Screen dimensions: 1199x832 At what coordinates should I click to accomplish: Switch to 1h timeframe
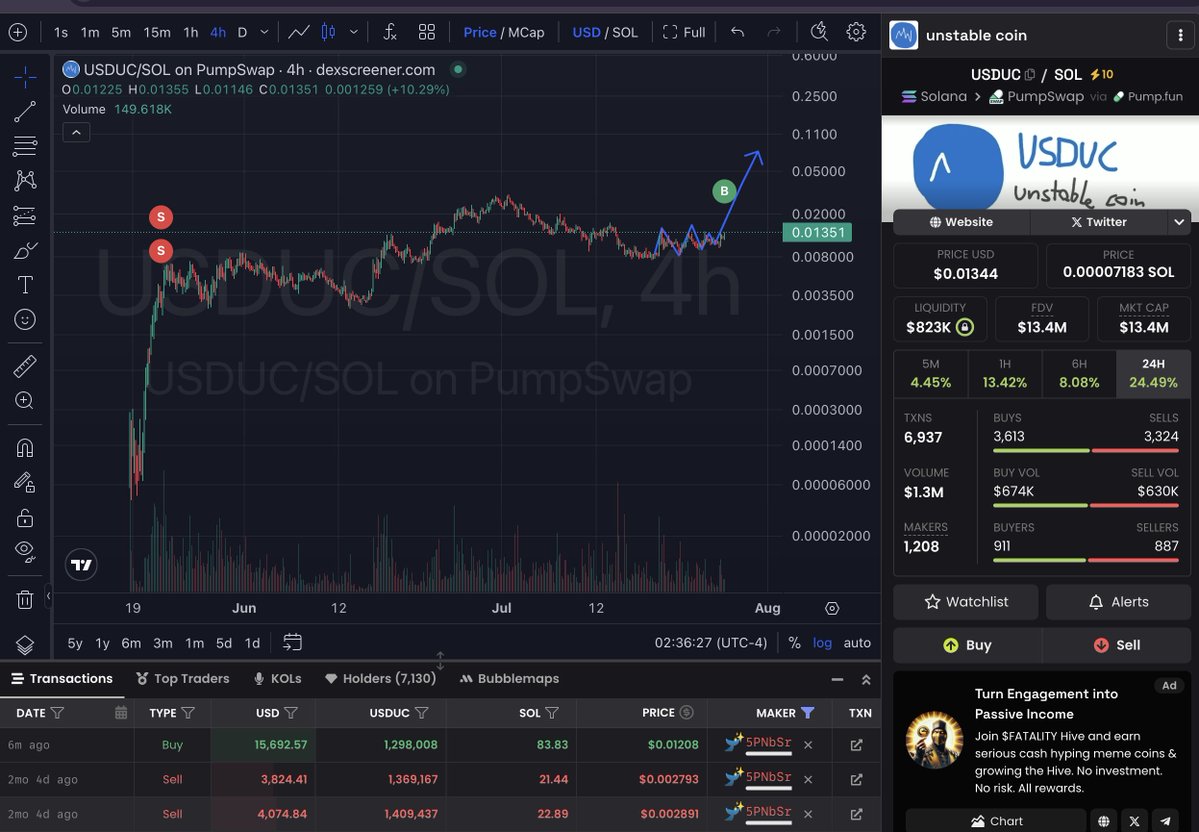click(x=190, y=33)
